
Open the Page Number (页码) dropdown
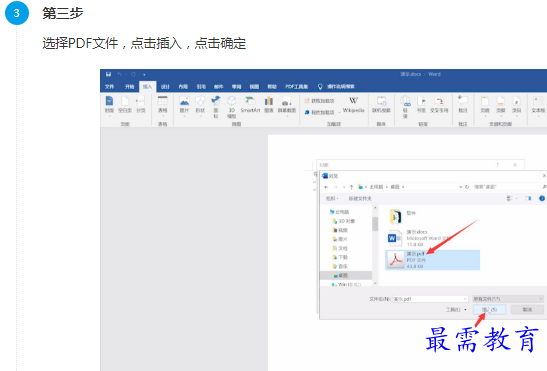tap(516, 106)
